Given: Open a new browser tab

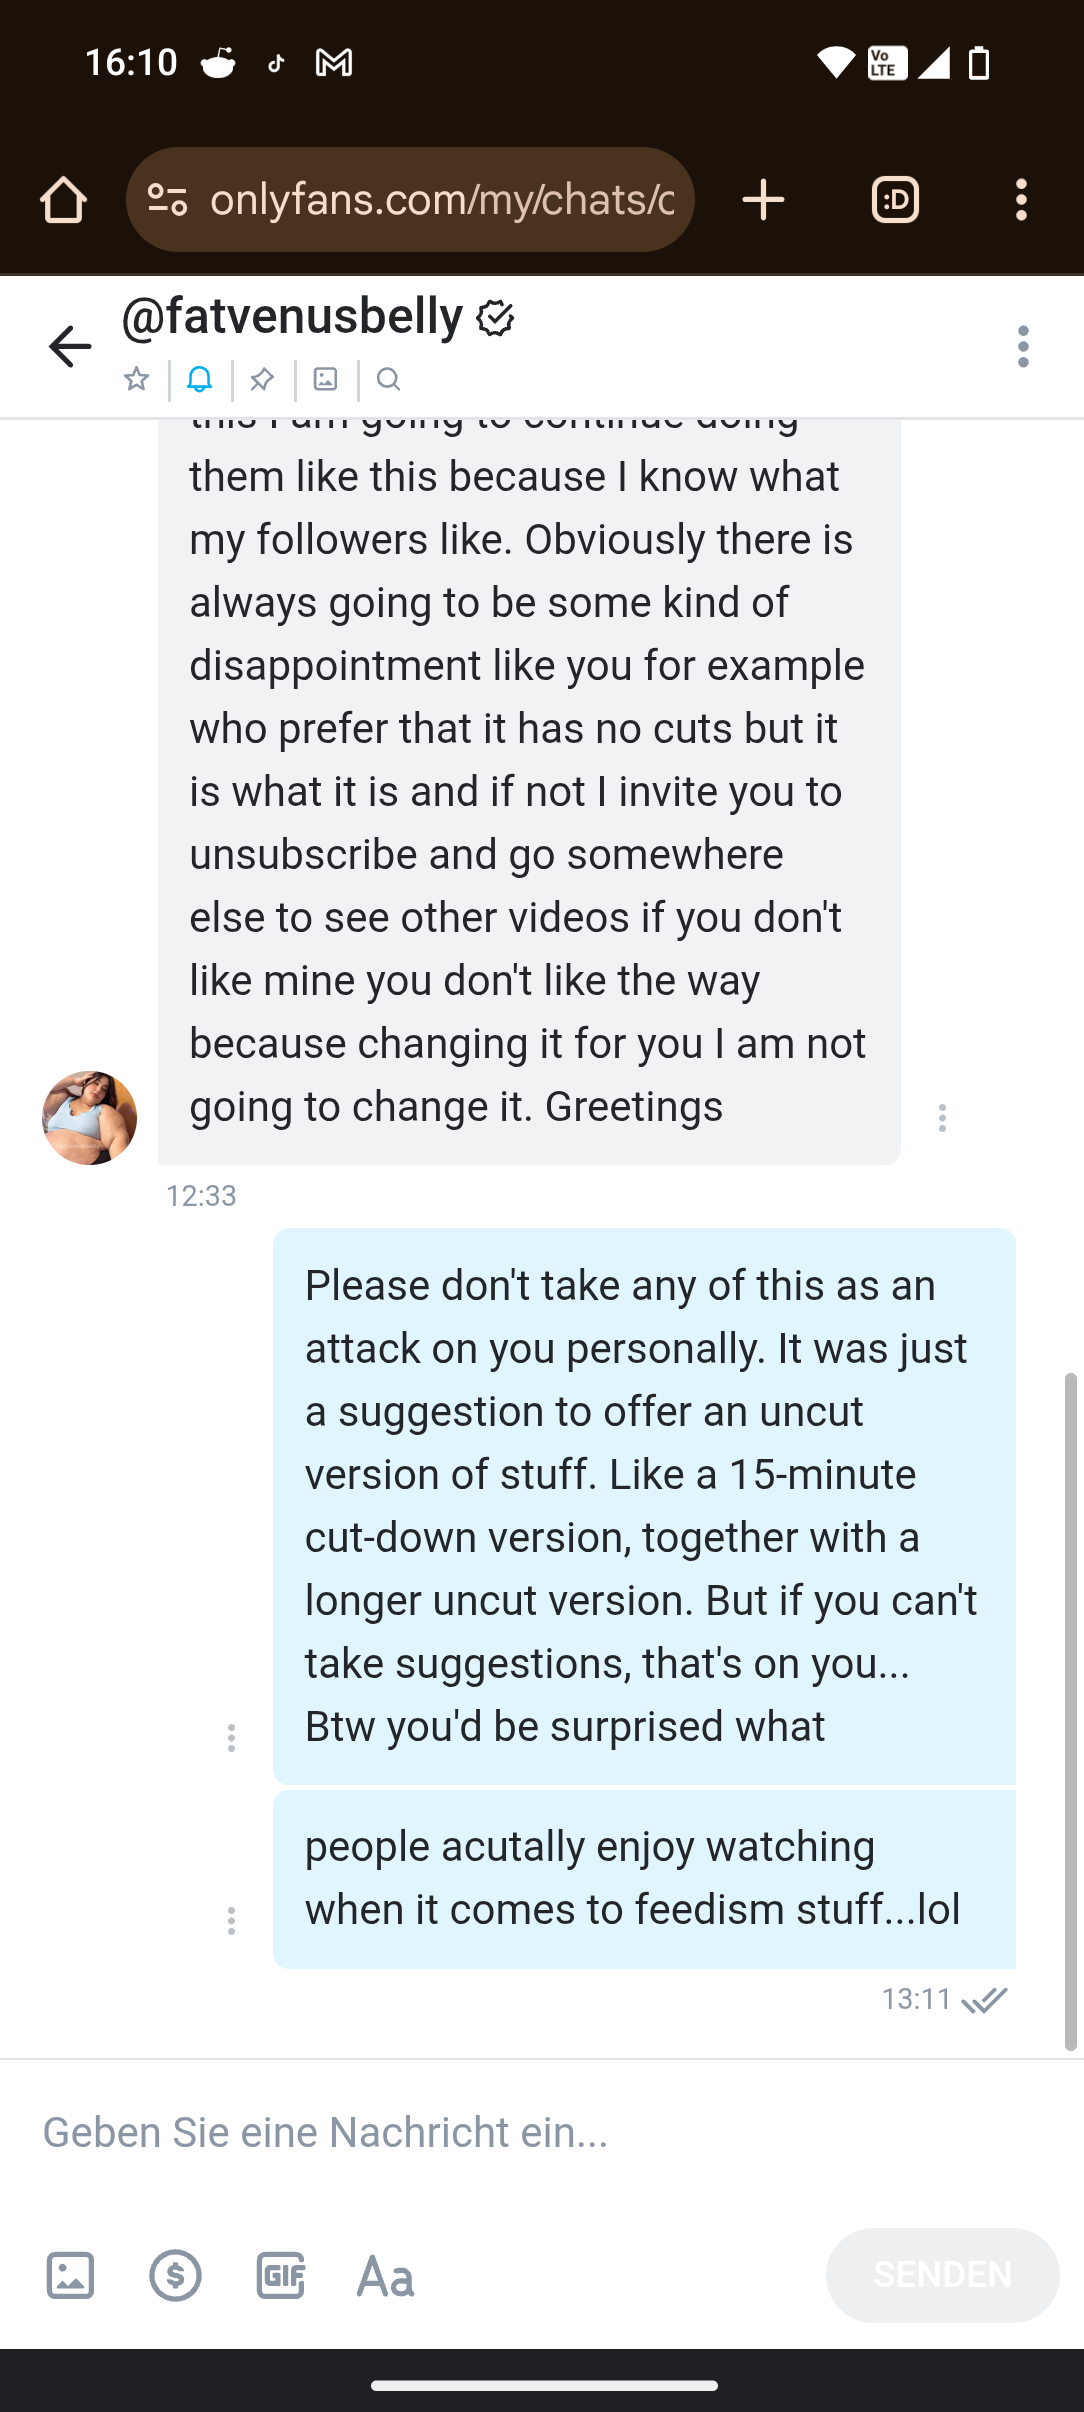Looking at the screenshot, I should pos(763,200).
